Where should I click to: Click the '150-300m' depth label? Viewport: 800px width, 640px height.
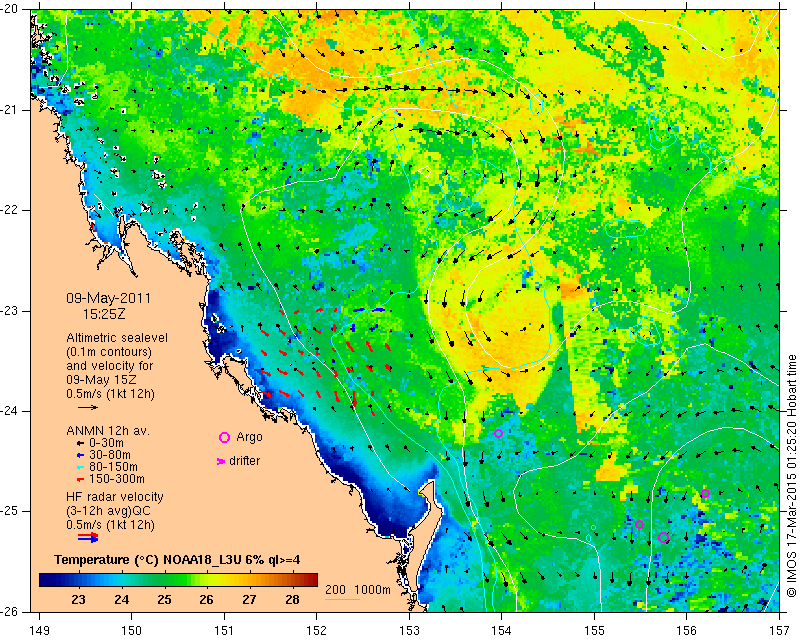pos(116,479)
